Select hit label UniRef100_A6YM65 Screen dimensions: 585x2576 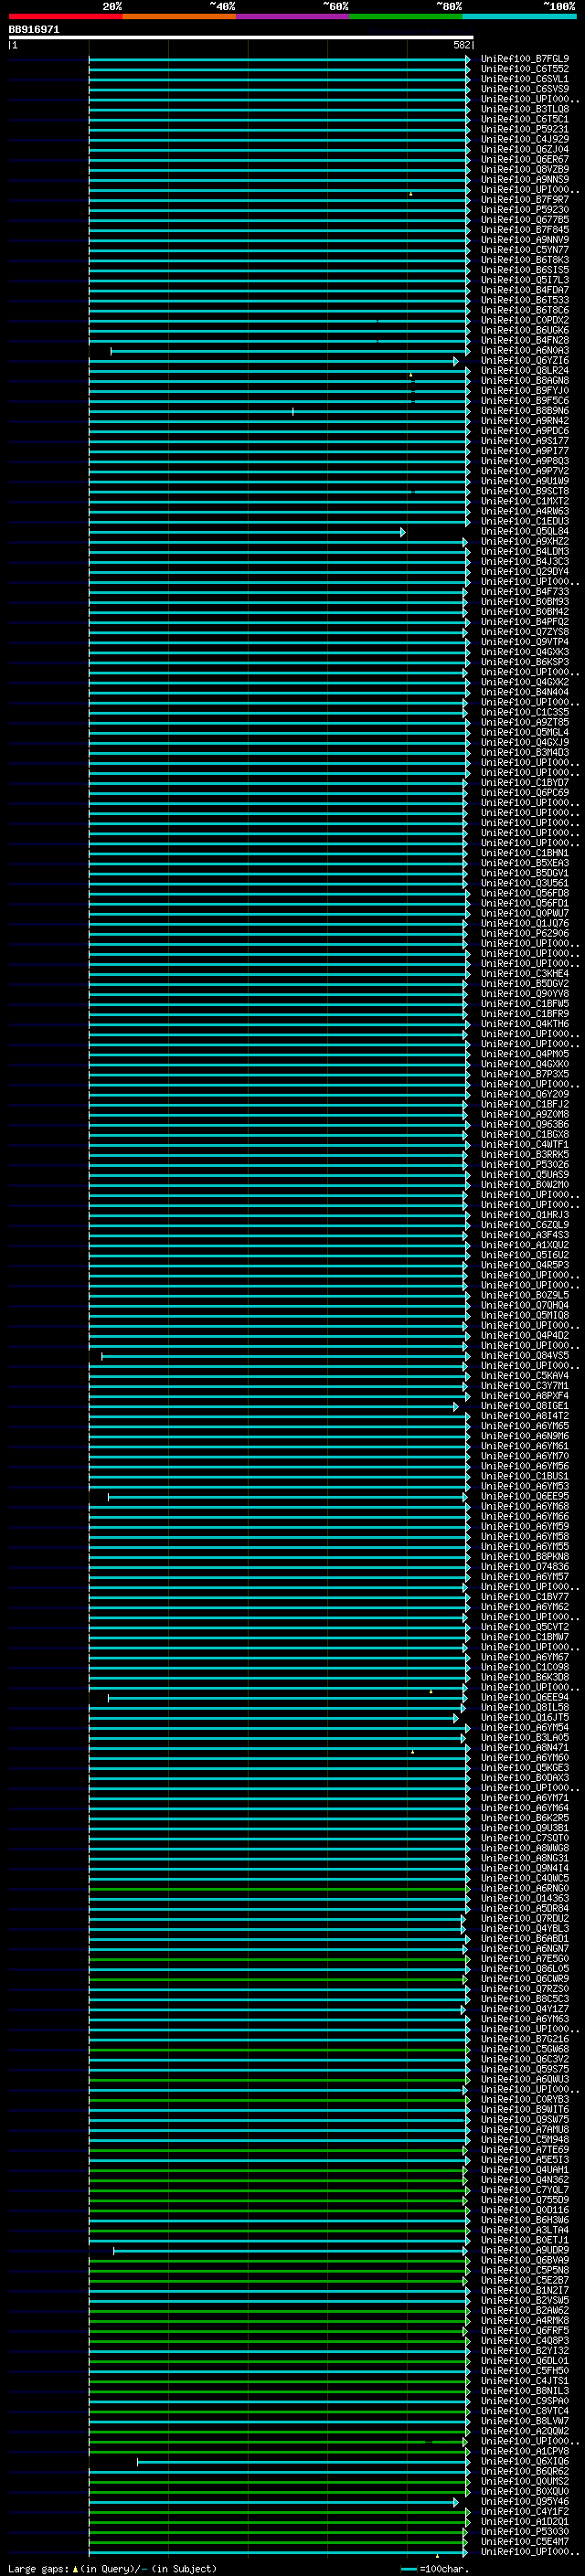524,1426
